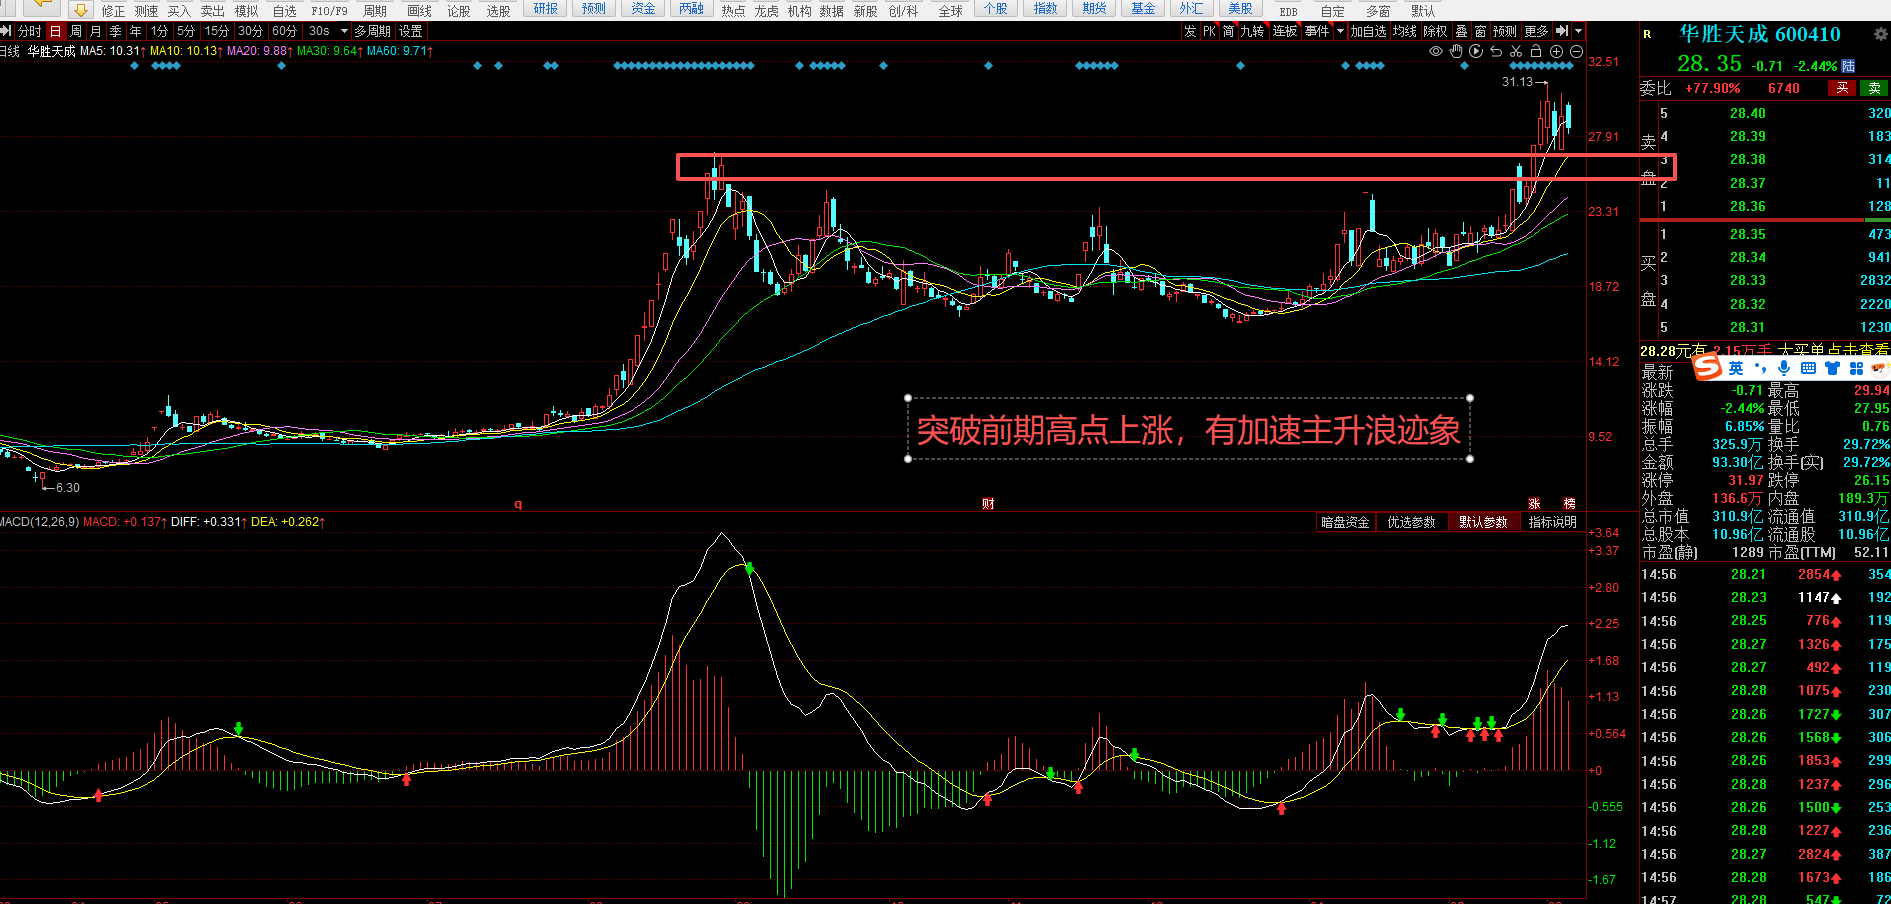Open the 事件 events button

[x=1317, y=31]
